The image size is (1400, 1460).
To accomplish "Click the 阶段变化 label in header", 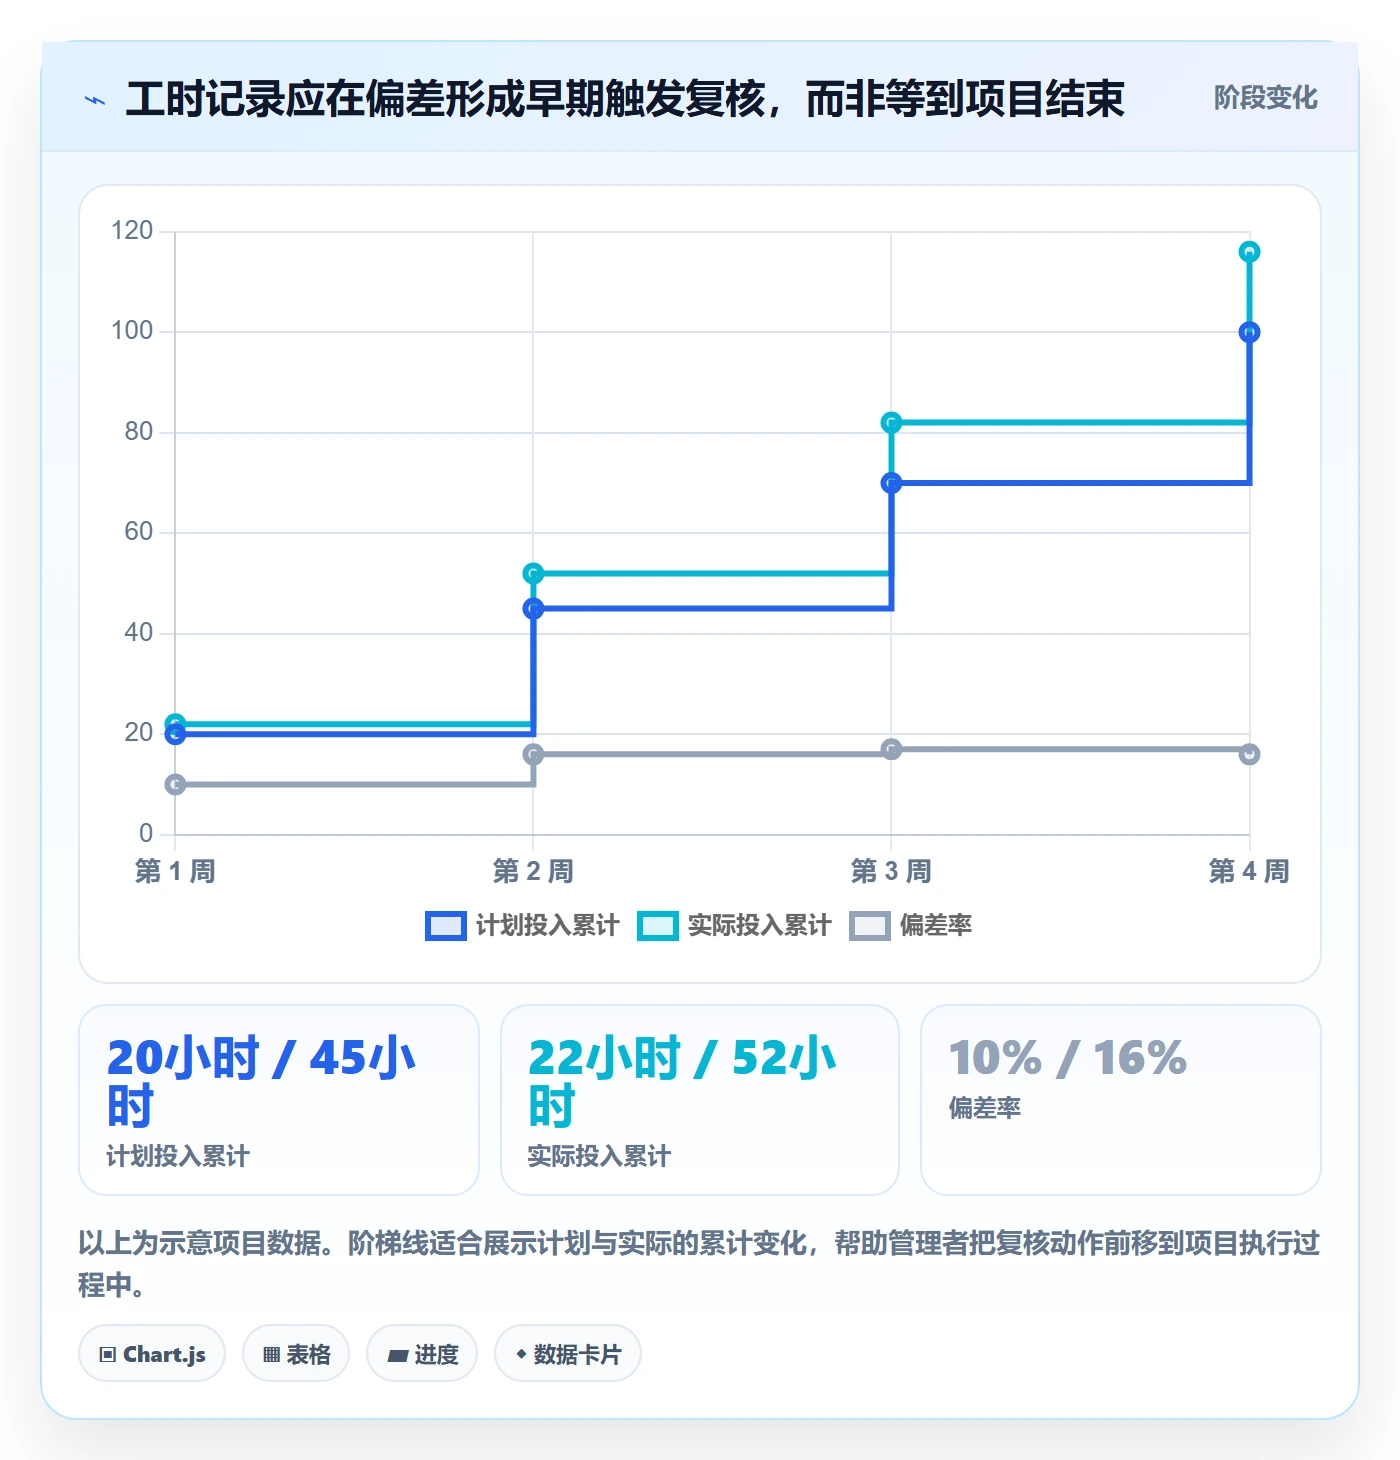I will point(1265,98).
